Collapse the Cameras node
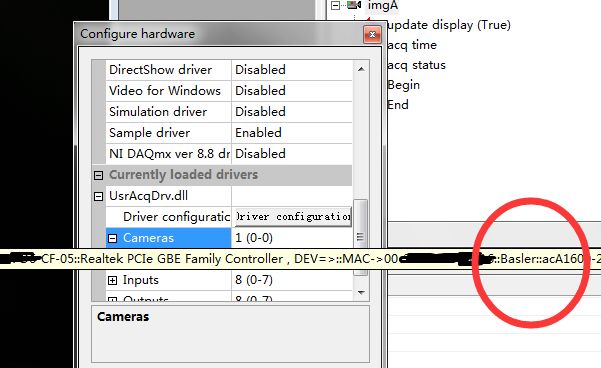Screen dimensions: 601x368 point(112,238)
